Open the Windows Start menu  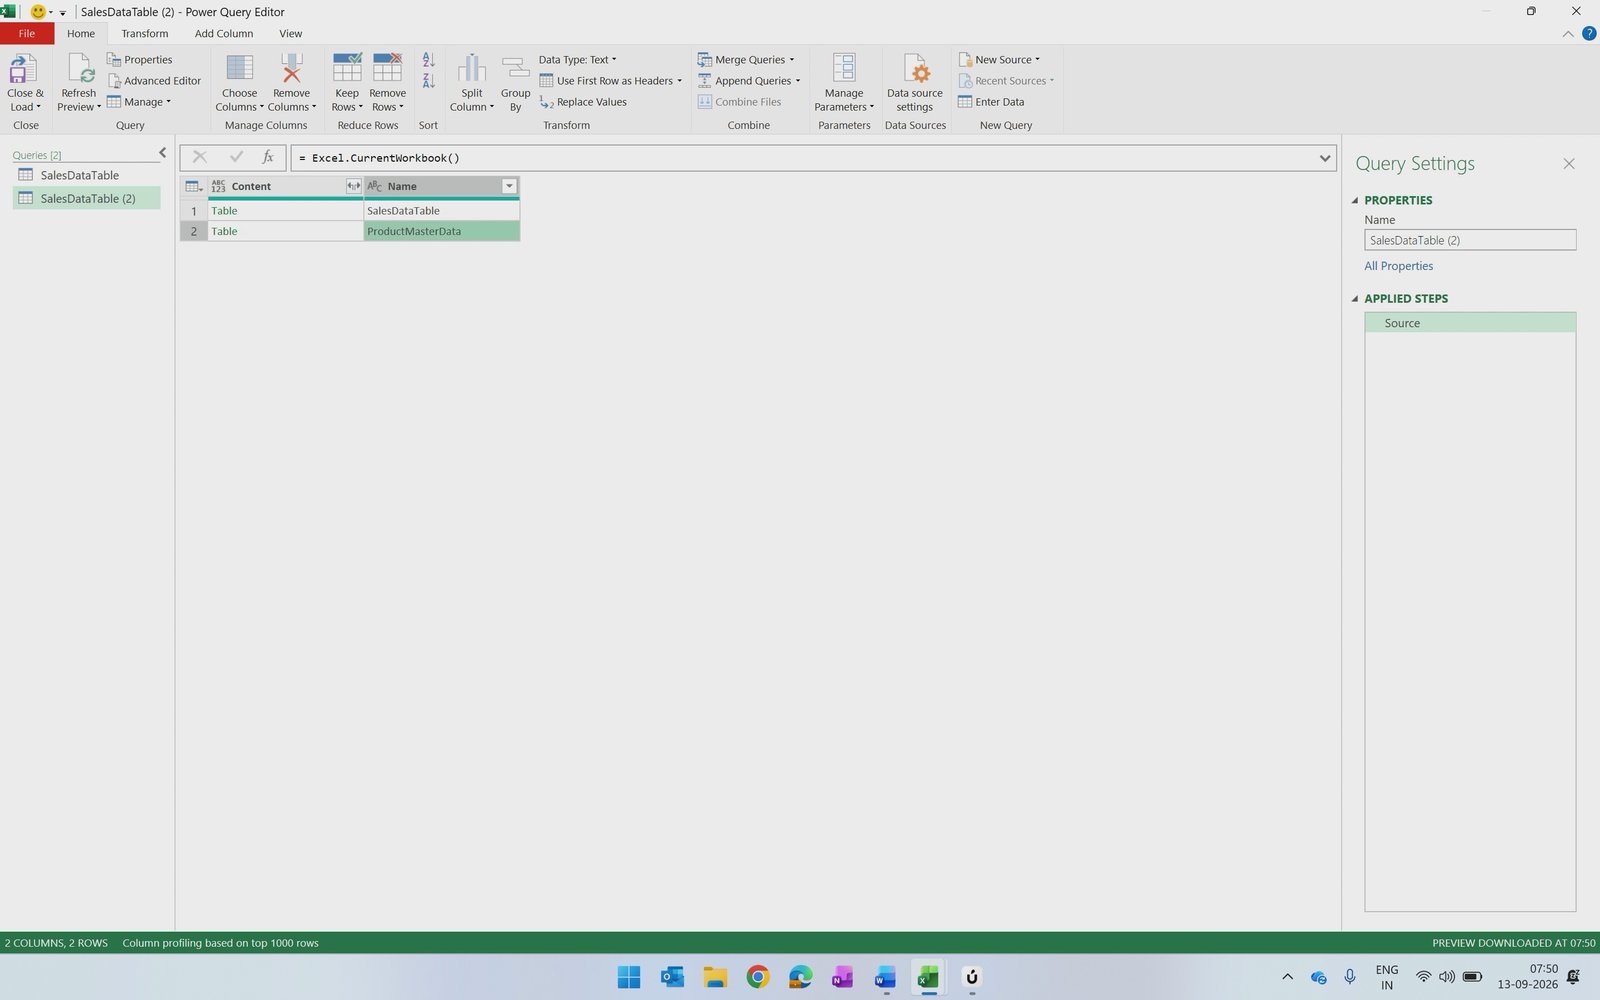[x=629, y=977]
